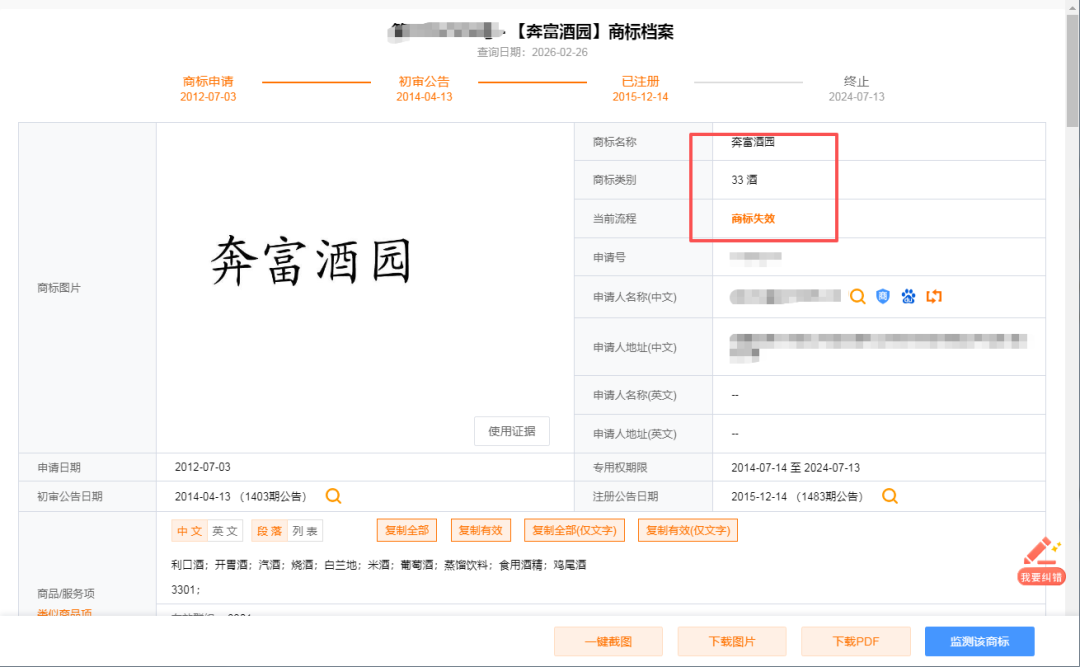
Task: Open the 1403期公告 magnifier icon
Action: (x=333, y=495)
